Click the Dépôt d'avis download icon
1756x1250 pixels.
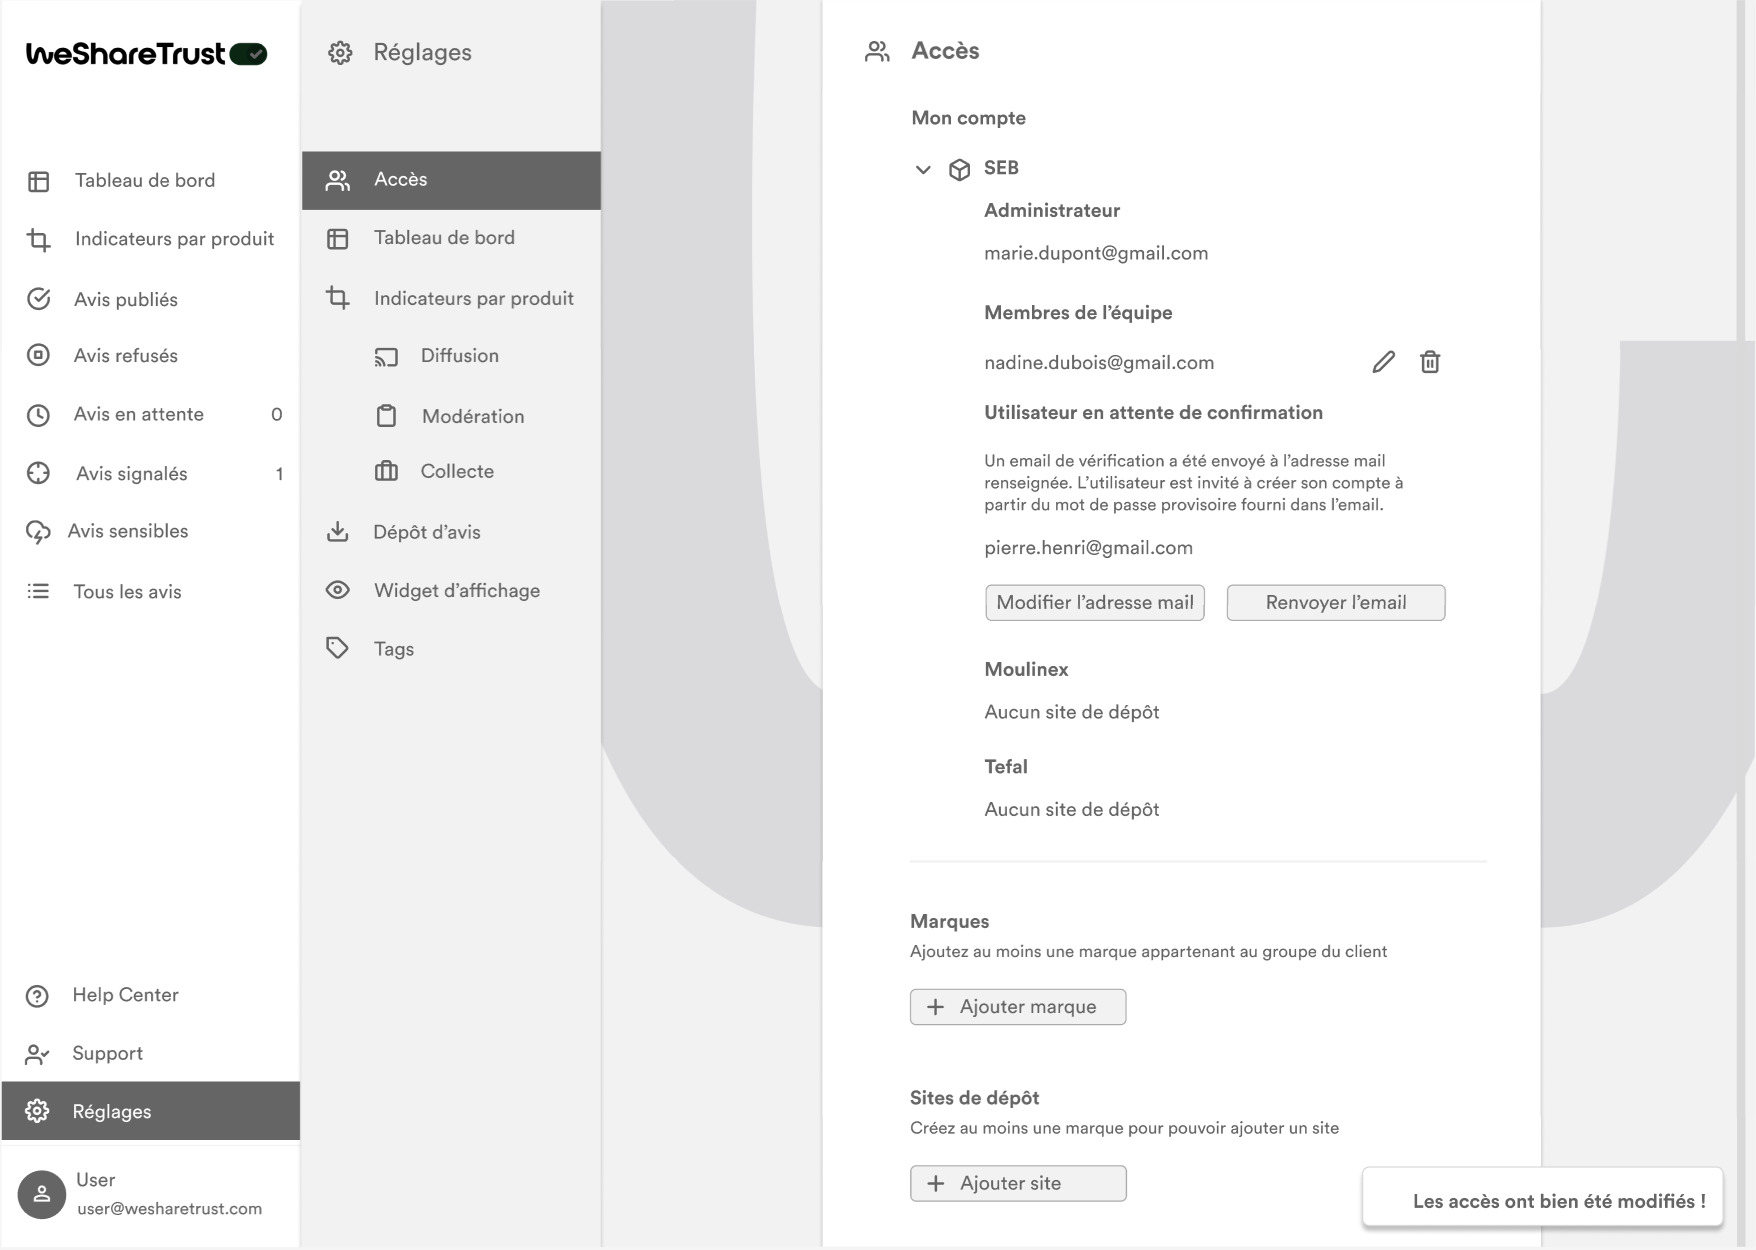pos(338,532)
